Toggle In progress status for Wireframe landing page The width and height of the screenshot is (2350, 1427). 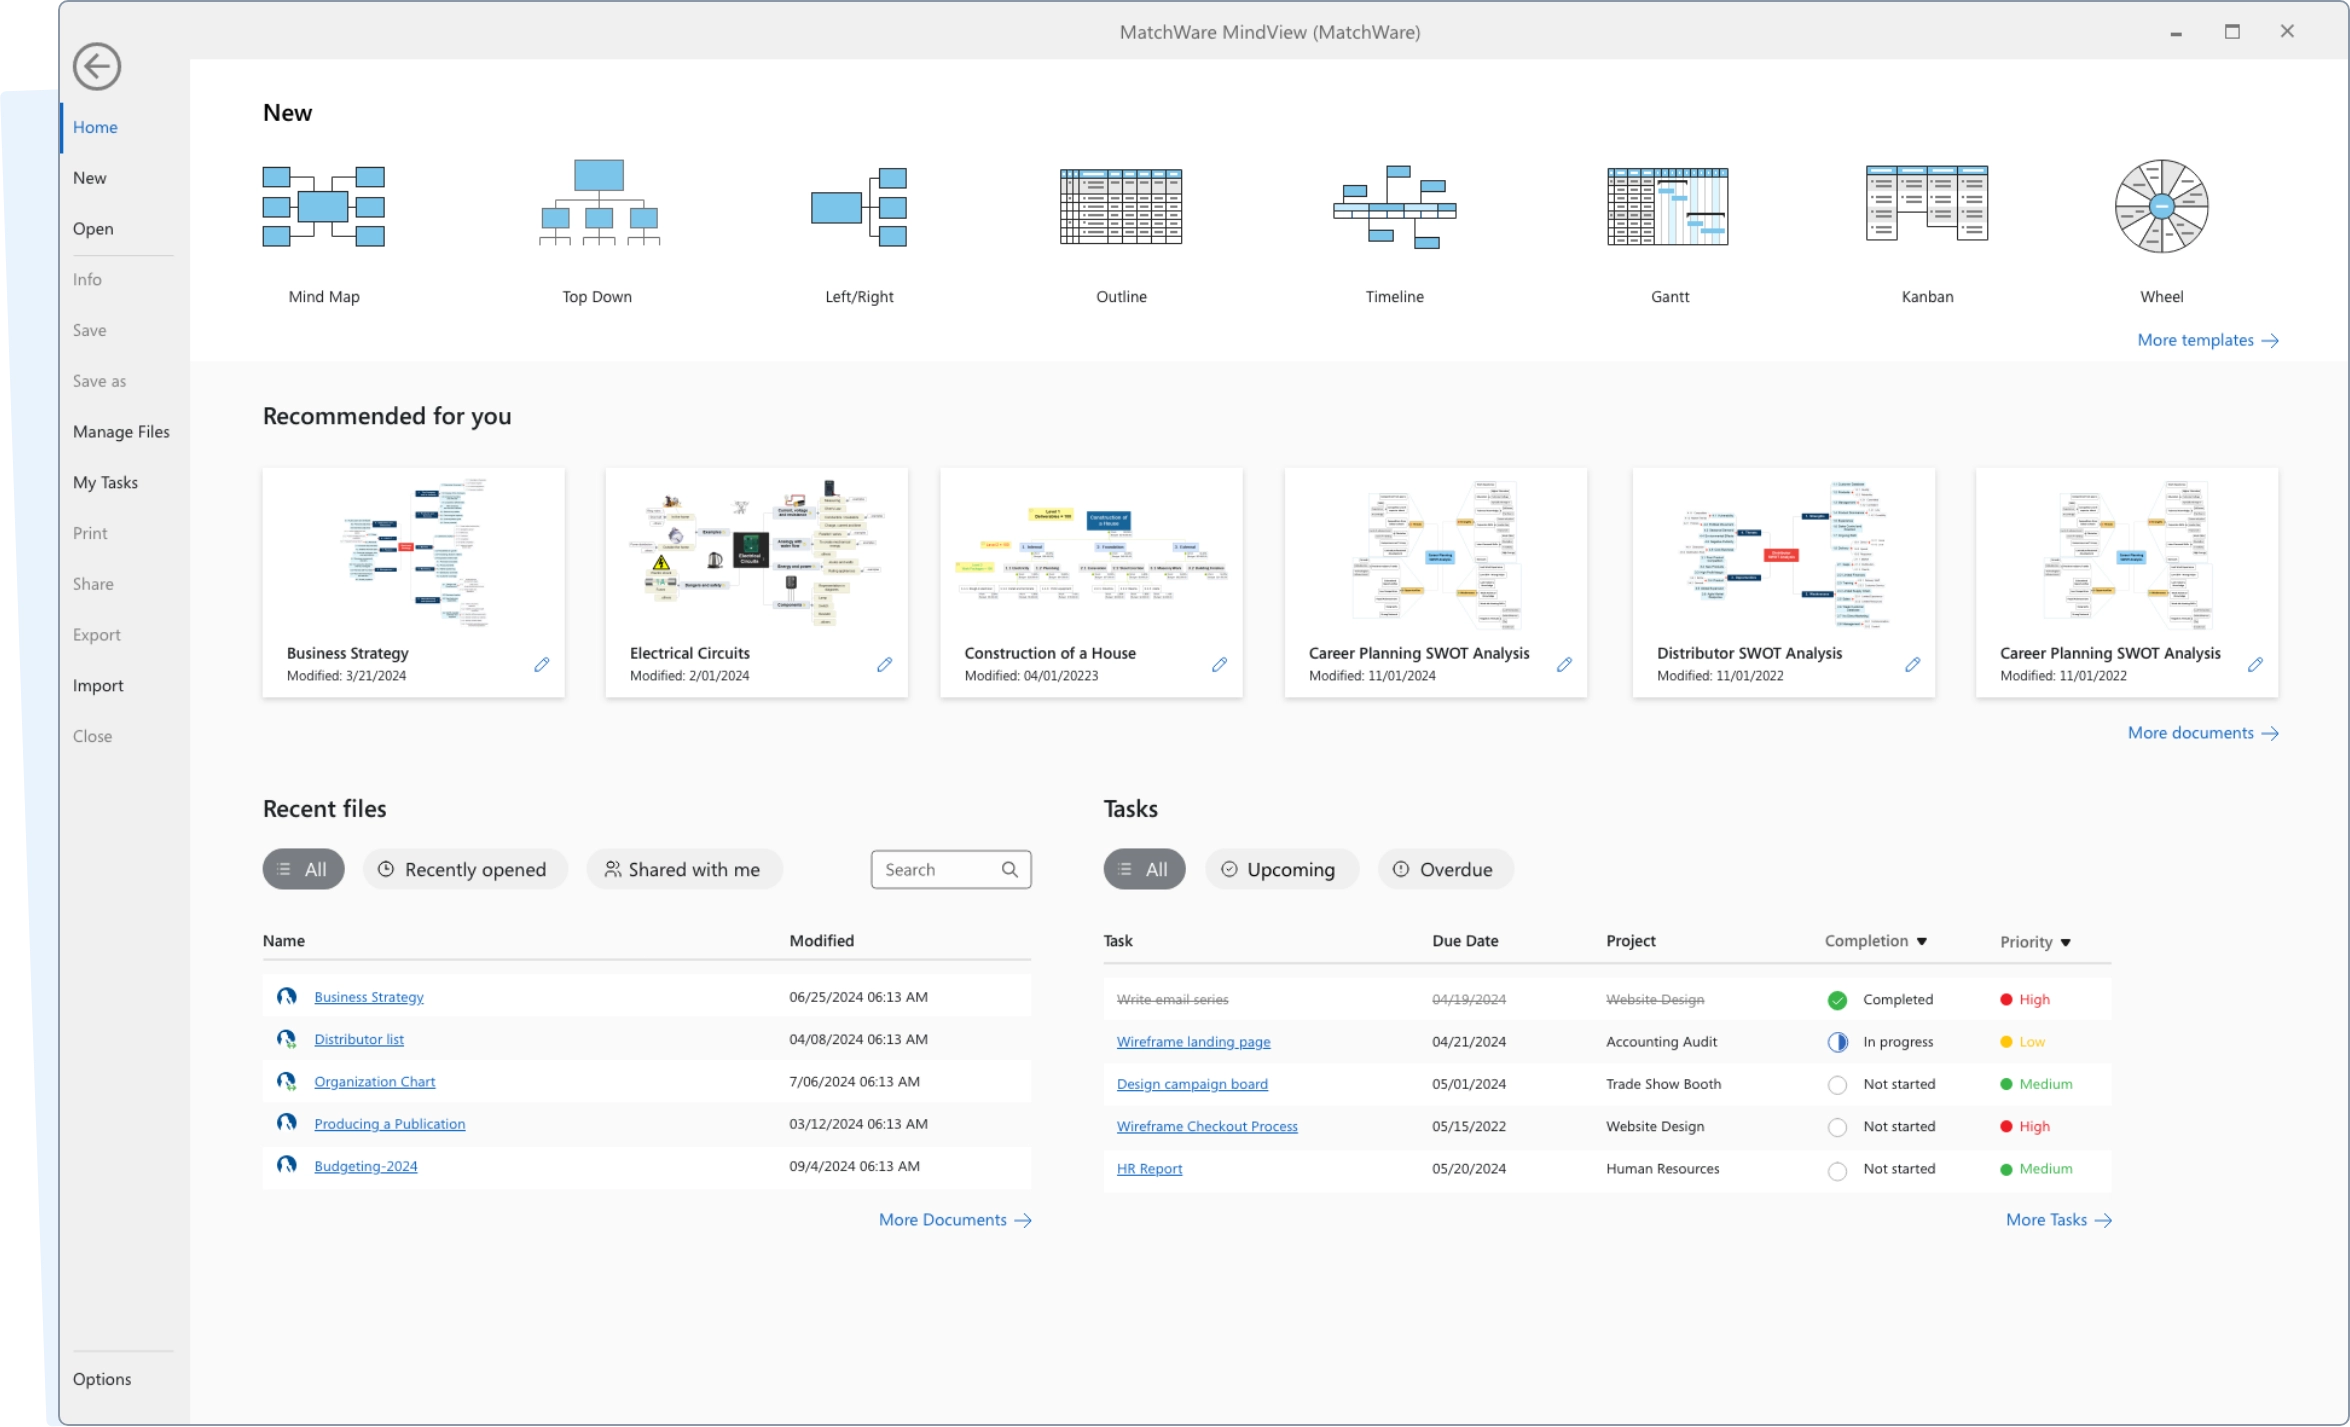tap(1837, 1043)
